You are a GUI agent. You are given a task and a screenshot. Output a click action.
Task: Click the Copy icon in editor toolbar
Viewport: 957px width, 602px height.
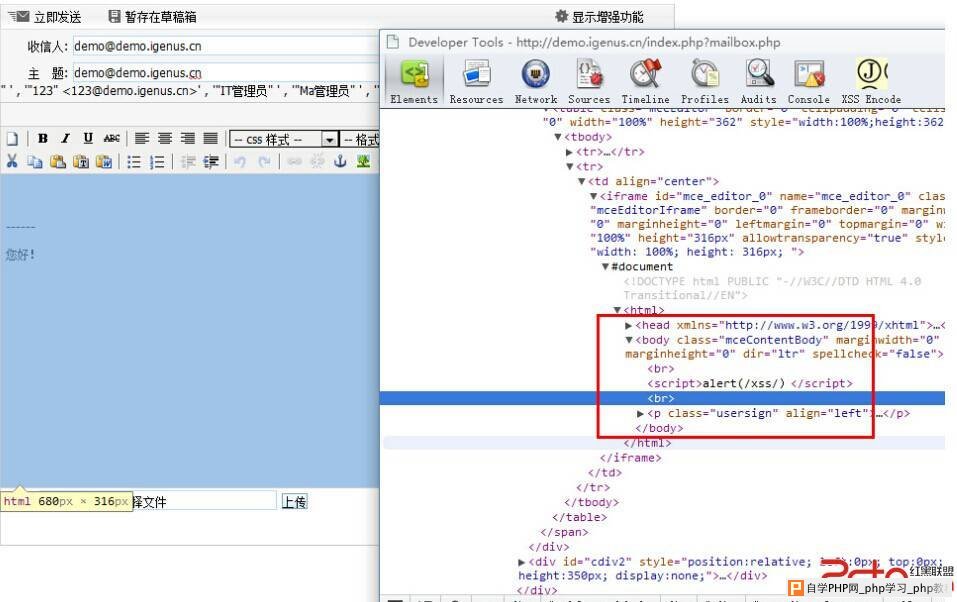coord(35,161)
